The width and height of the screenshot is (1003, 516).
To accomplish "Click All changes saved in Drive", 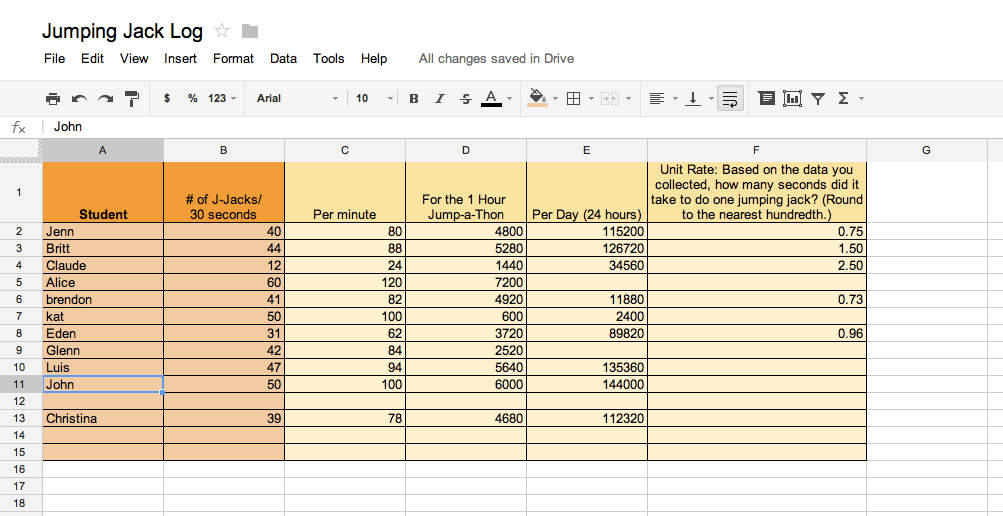I will 496,58.
